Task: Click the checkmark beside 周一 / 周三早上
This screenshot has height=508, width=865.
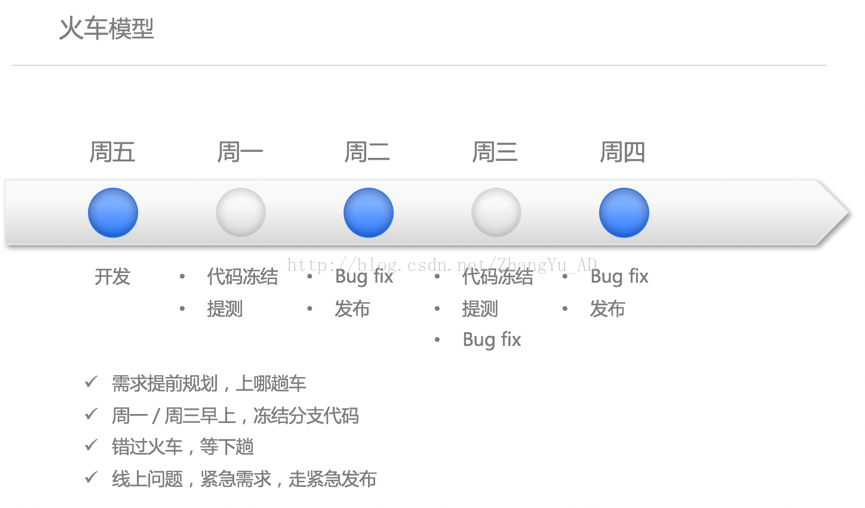Action: coord(91,414)
